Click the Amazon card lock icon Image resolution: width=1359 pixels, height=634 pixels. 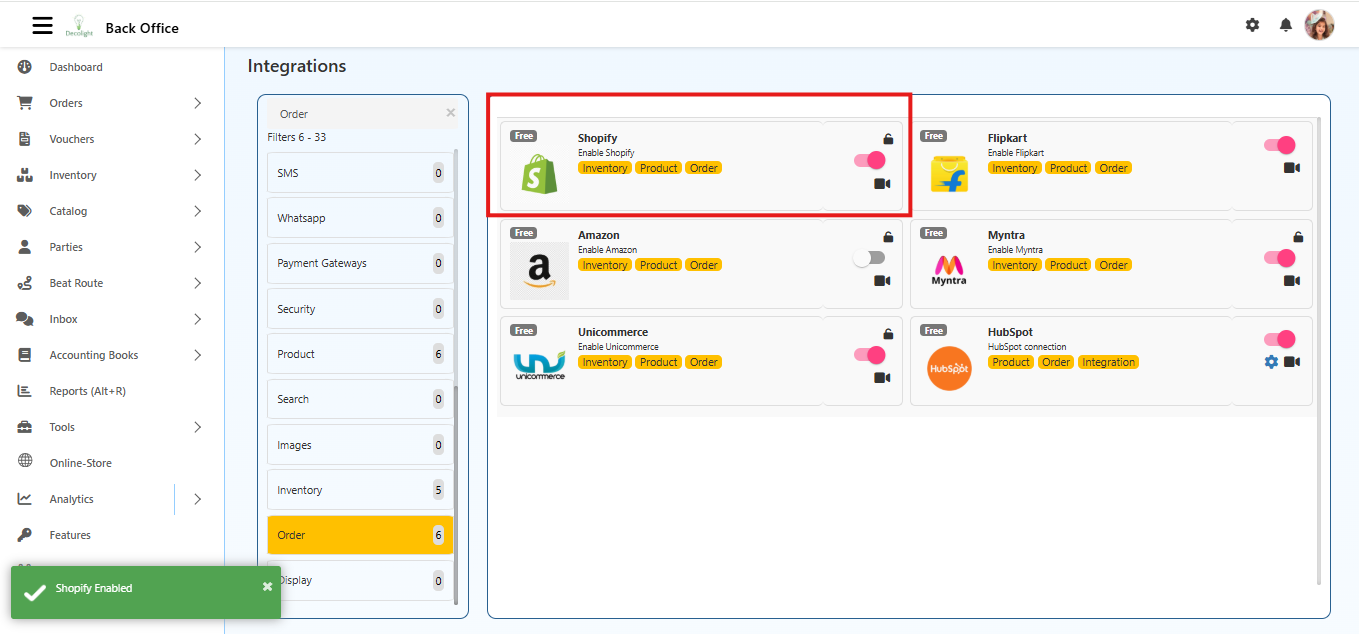tap(887, 235)
